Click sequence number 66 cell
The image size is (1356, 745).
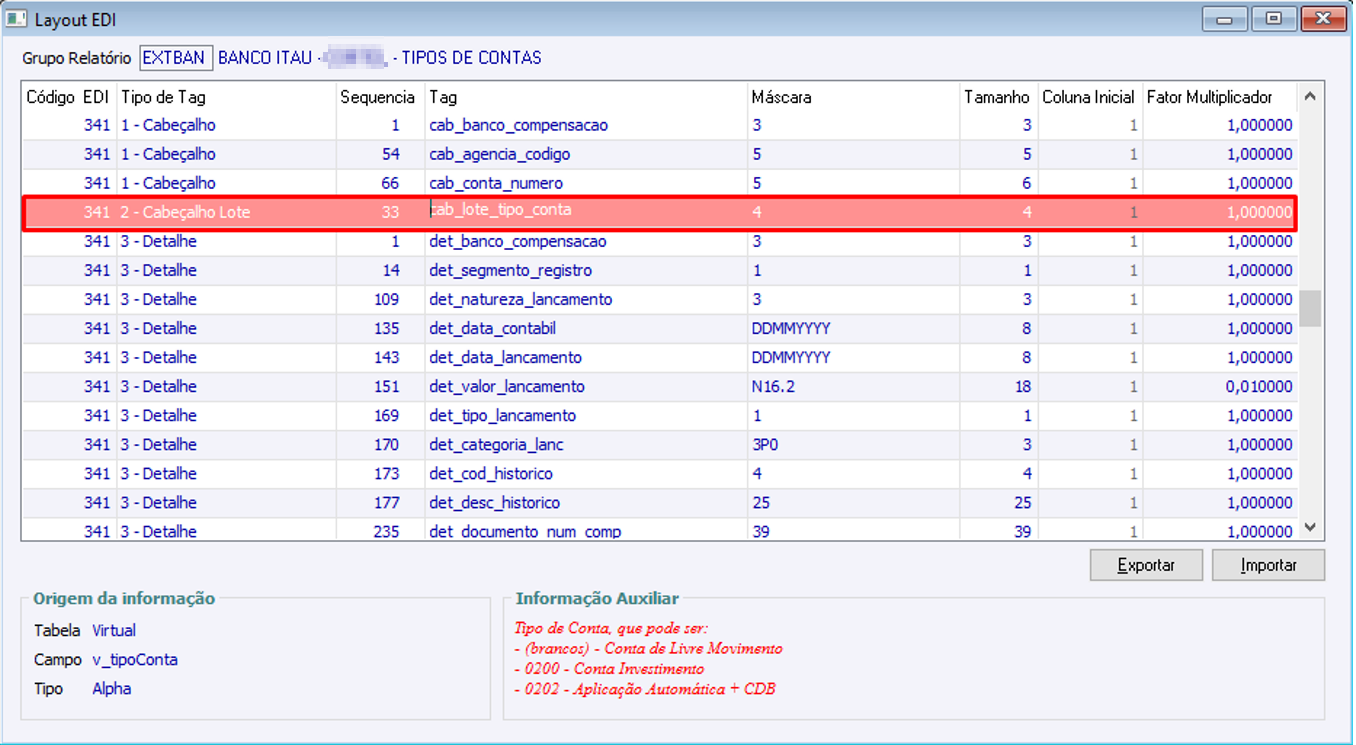point(379,183)
